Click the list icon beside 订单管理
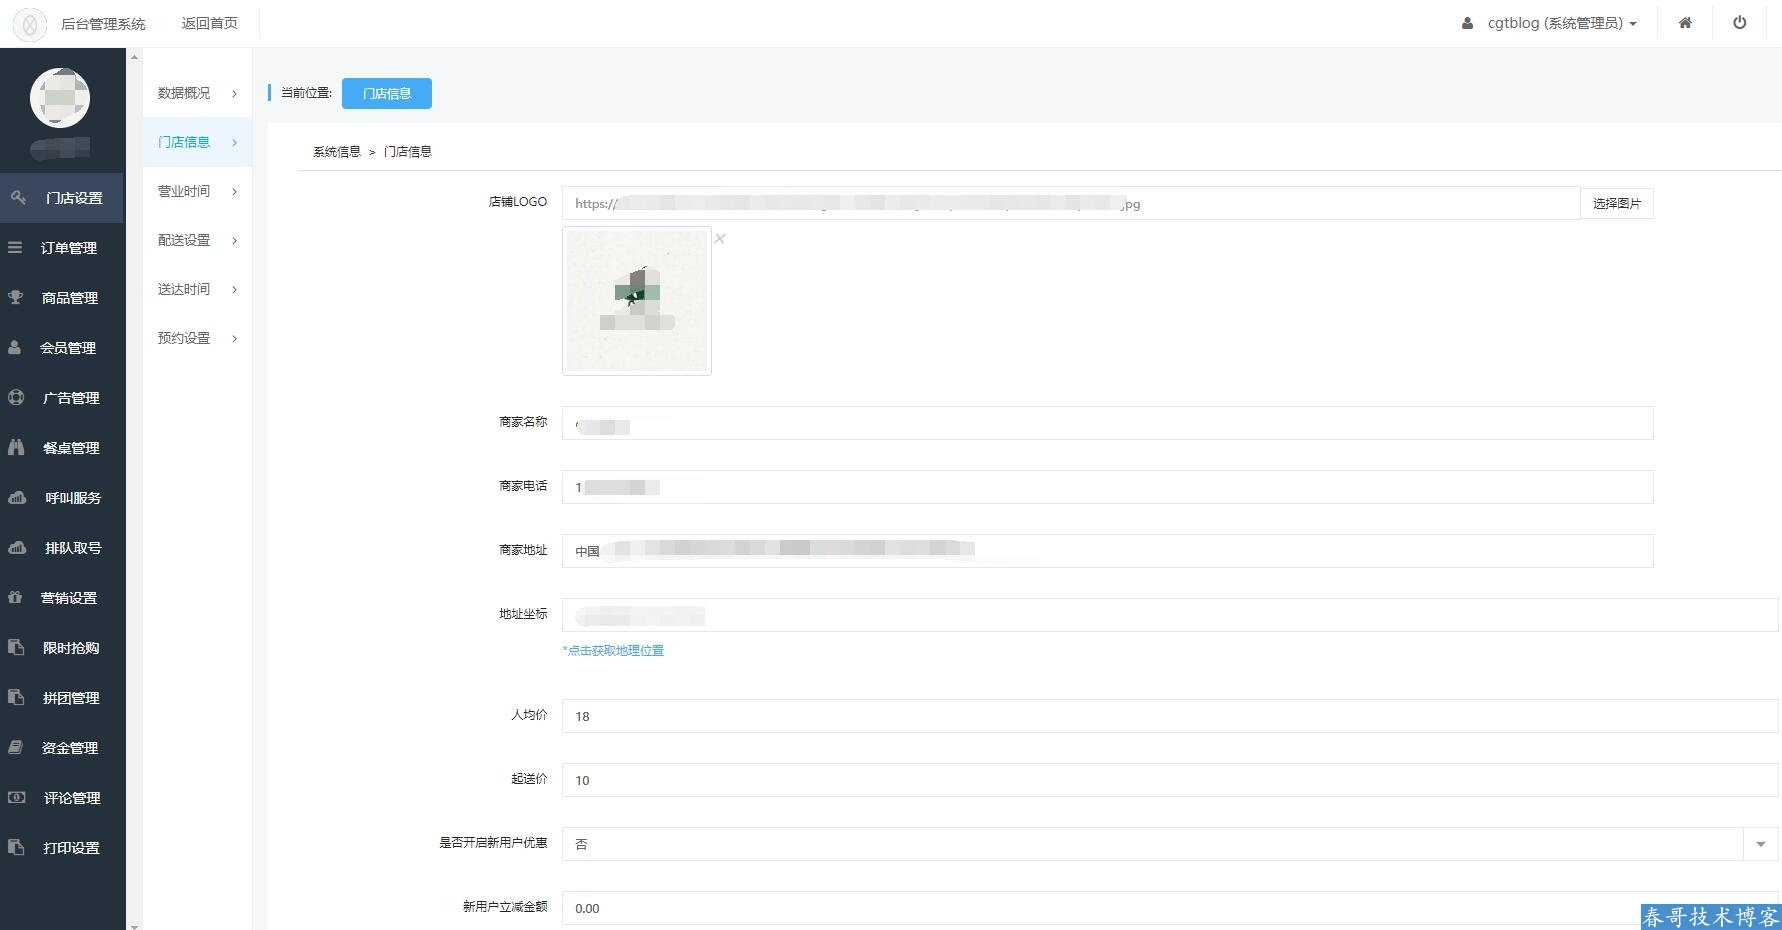Viewport: 1782px width, 930px height. coord(15,248)
